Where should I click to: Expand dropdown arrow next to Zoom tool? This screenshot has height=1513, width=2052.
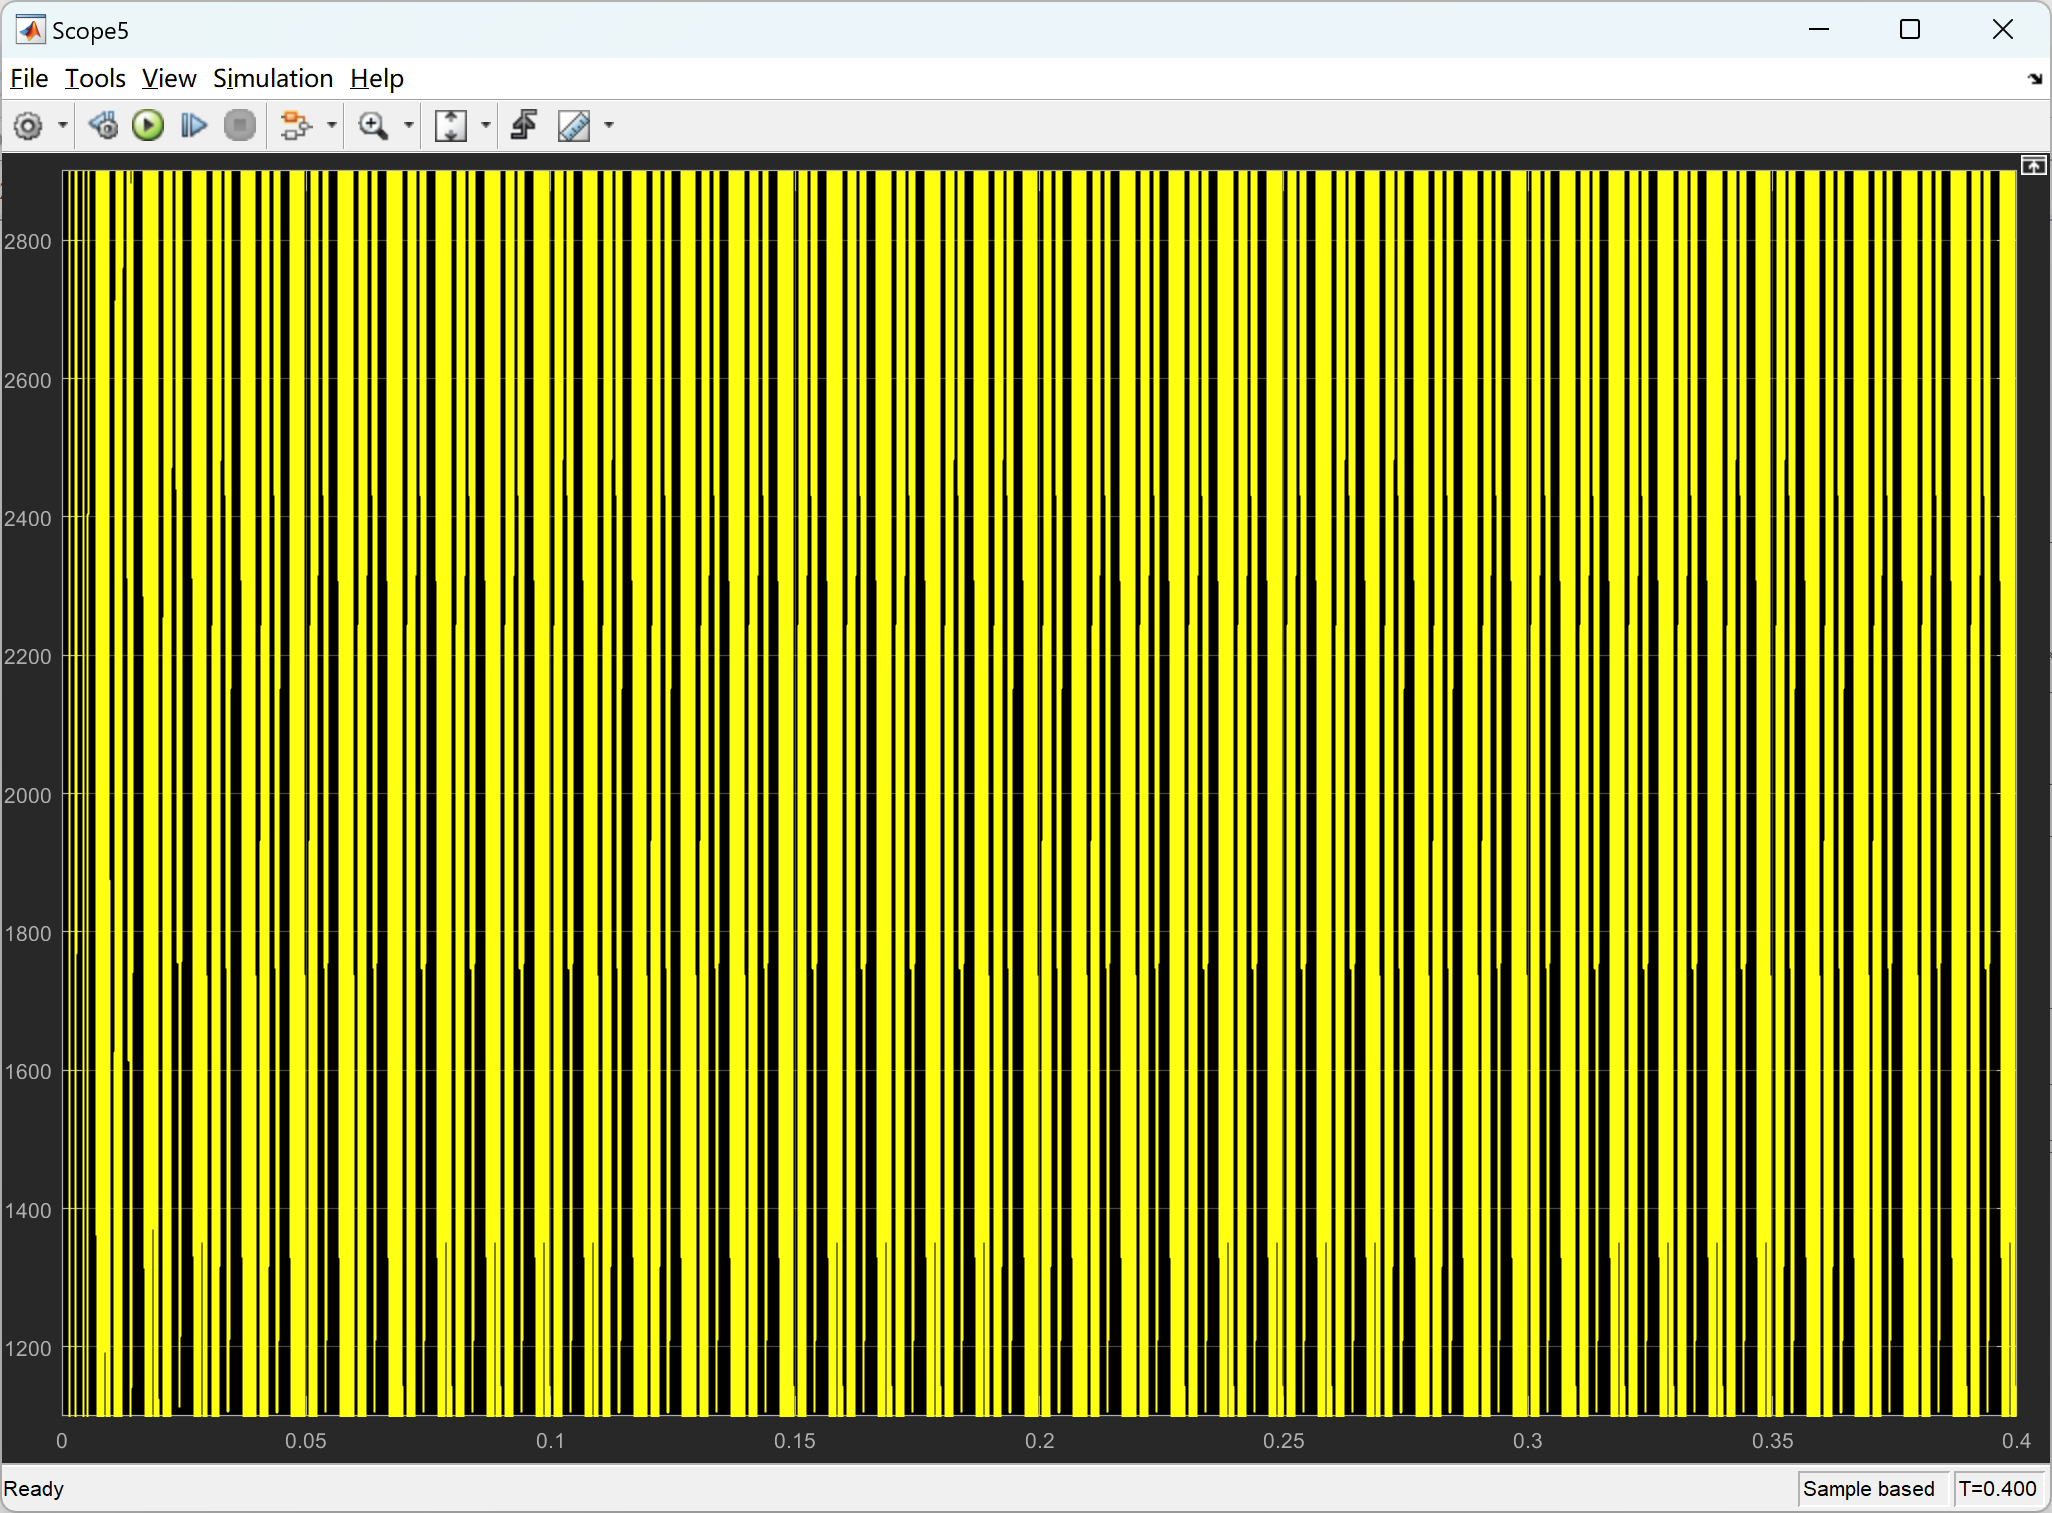[408, 126]
